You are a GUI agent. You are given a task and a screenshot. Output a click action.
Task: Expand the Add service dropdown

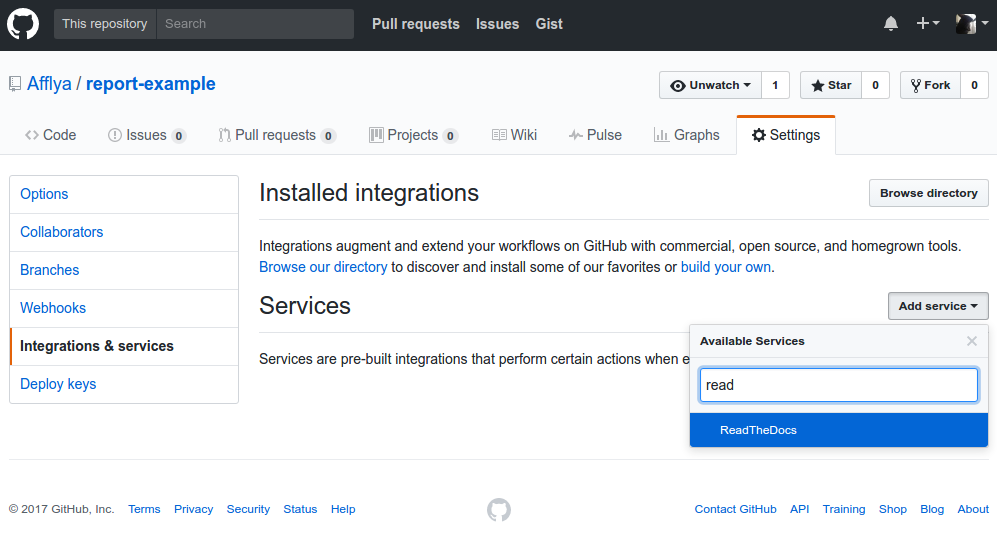point(938,306)
